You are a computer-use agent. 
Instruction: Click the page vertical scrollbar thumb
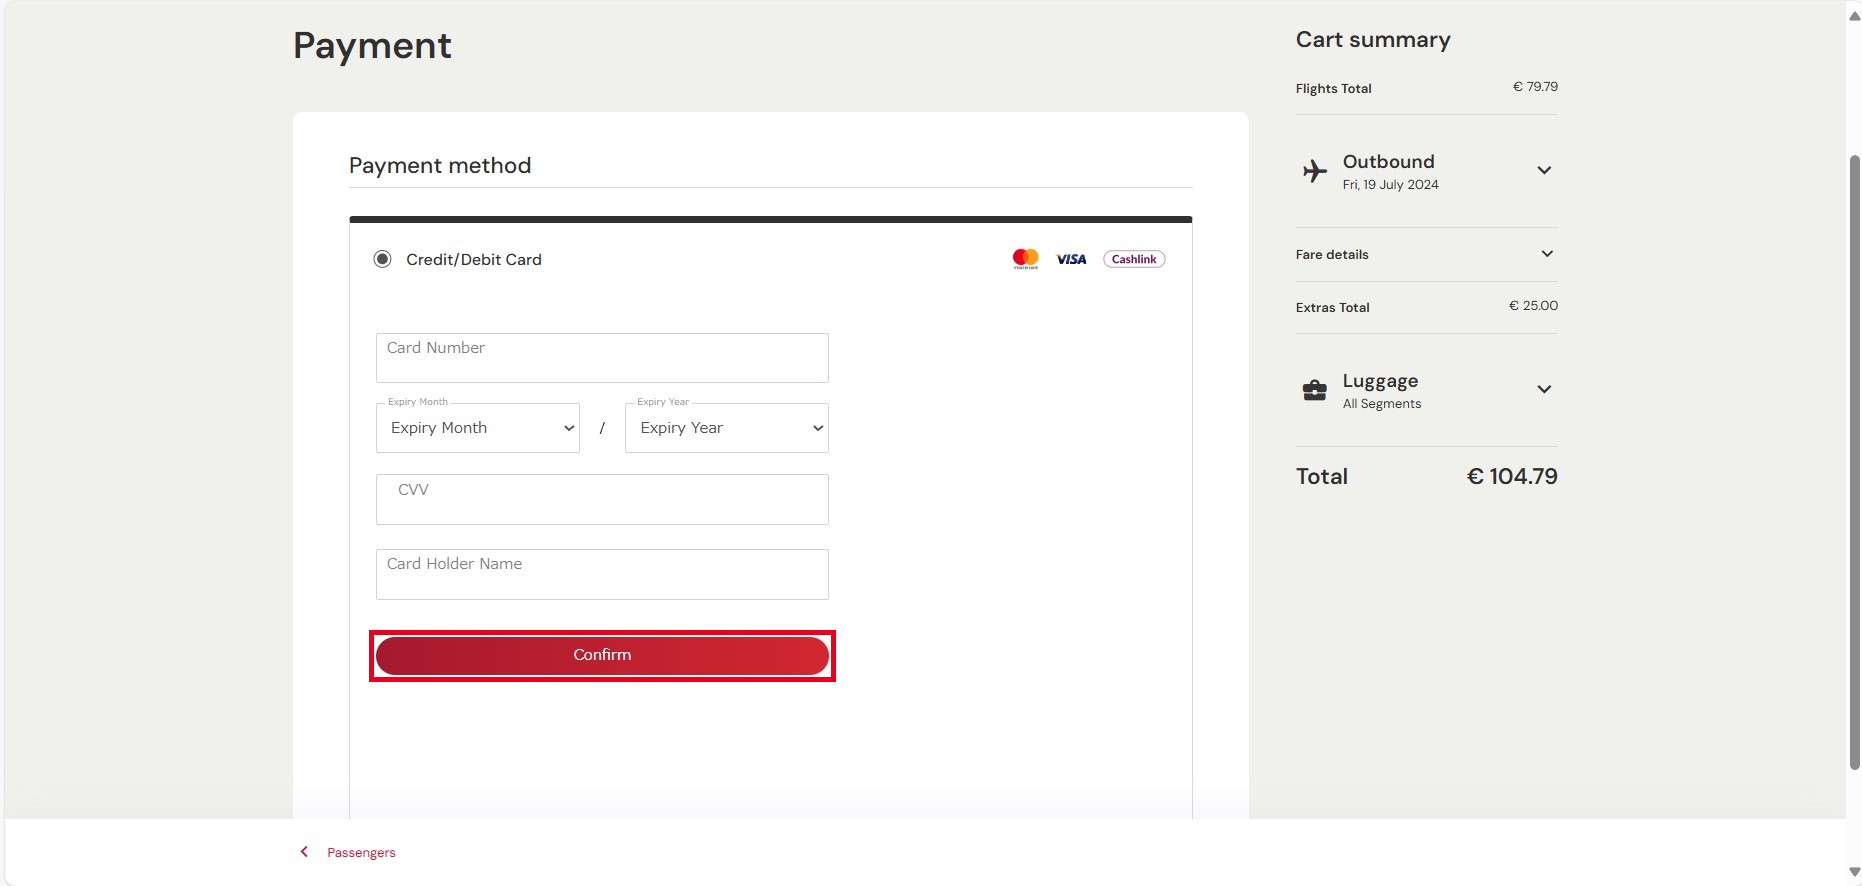click(x=1854, y=462)
